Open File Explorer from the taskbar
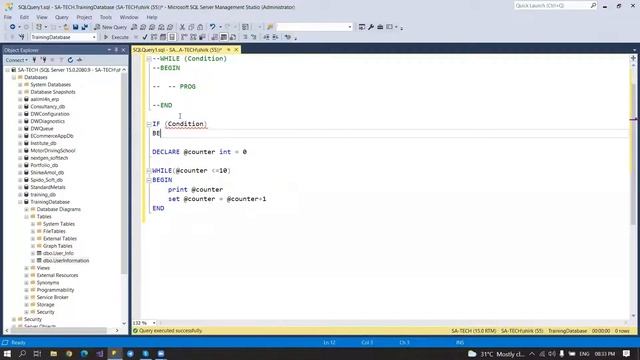The width and height of the screenshot is (640, 360). point(53,353)
